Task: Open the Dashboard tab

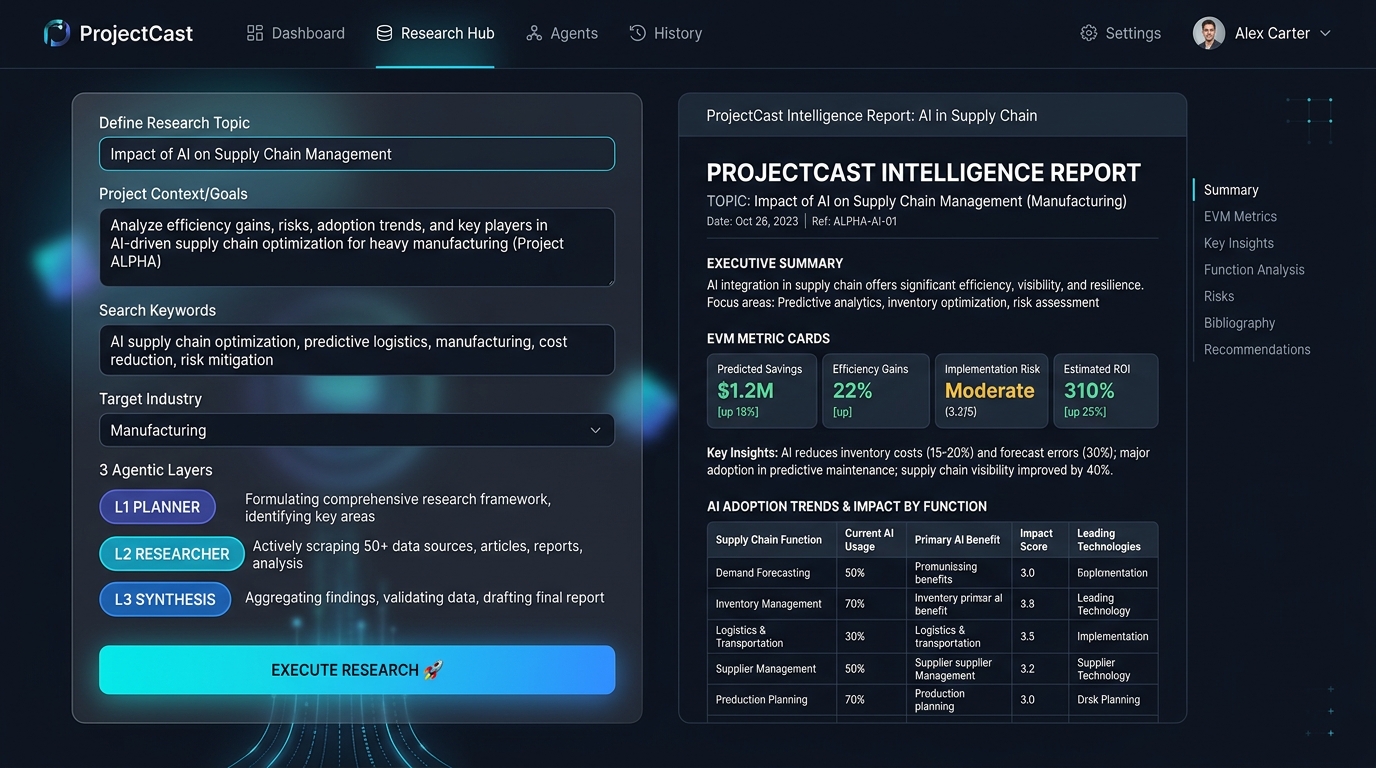Action: [x=296, y=33]
